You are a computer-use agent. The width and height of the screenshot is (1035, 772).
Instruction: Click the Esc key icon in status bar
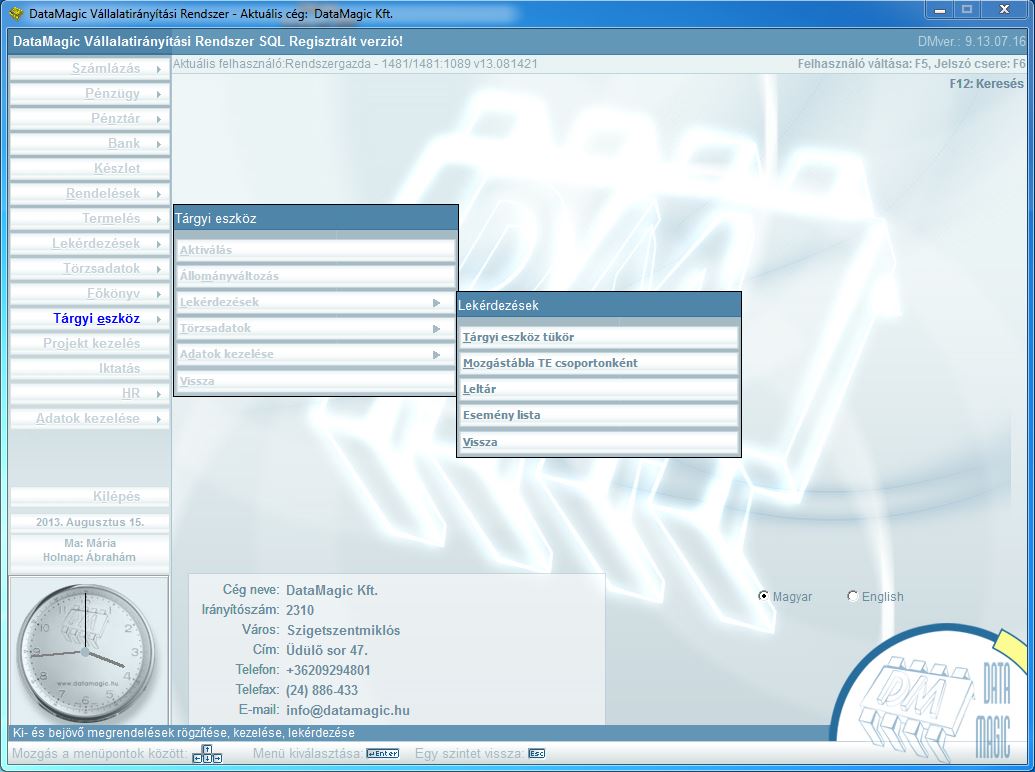pyautogui.click(x=536, y=753)
